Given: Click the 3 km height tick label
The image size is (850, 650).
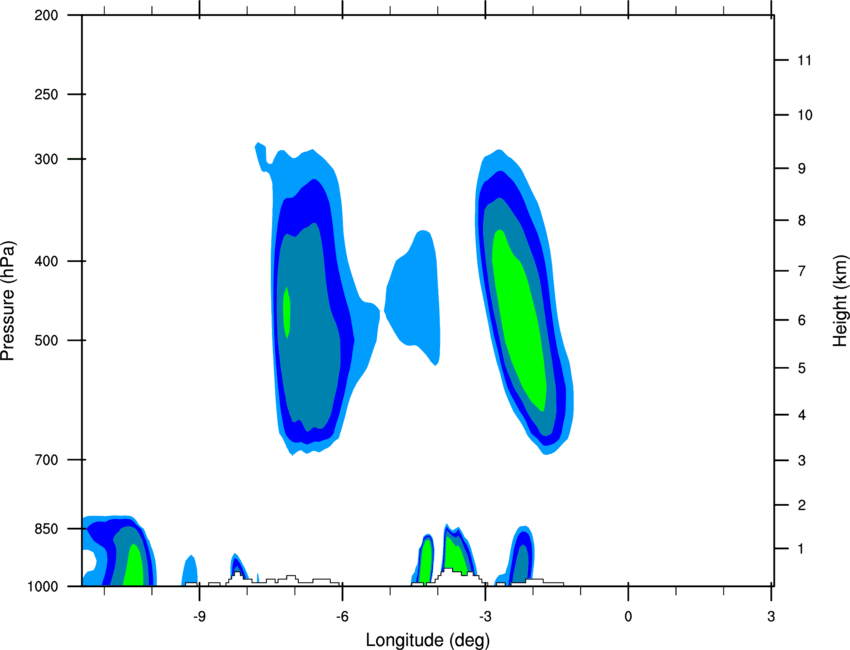Looking at the screenshot, I should coord(802,461).
